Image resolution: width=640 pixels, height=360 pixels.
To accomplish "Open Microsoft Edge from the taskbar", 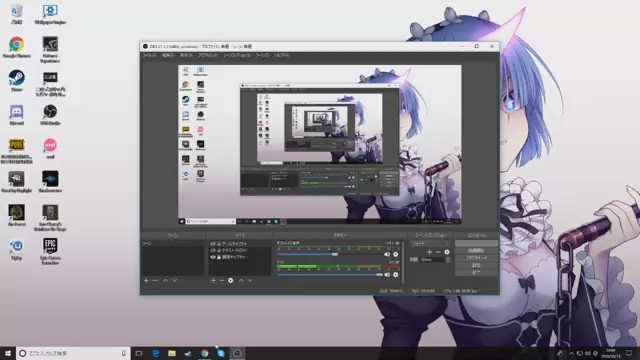I will [156, 353].
